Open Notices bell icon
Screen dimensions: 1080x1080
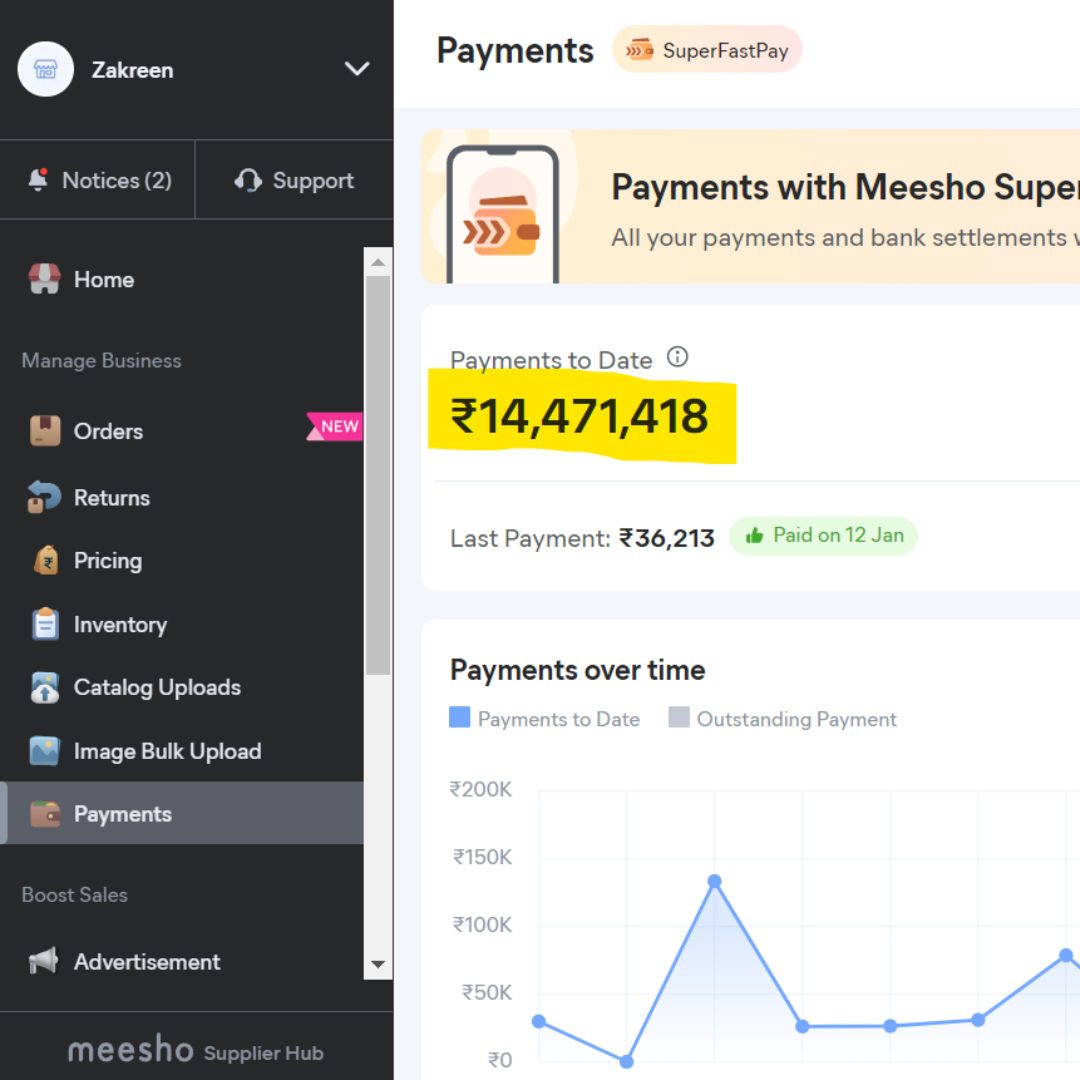pyautogui.click(x=39, y=180)
